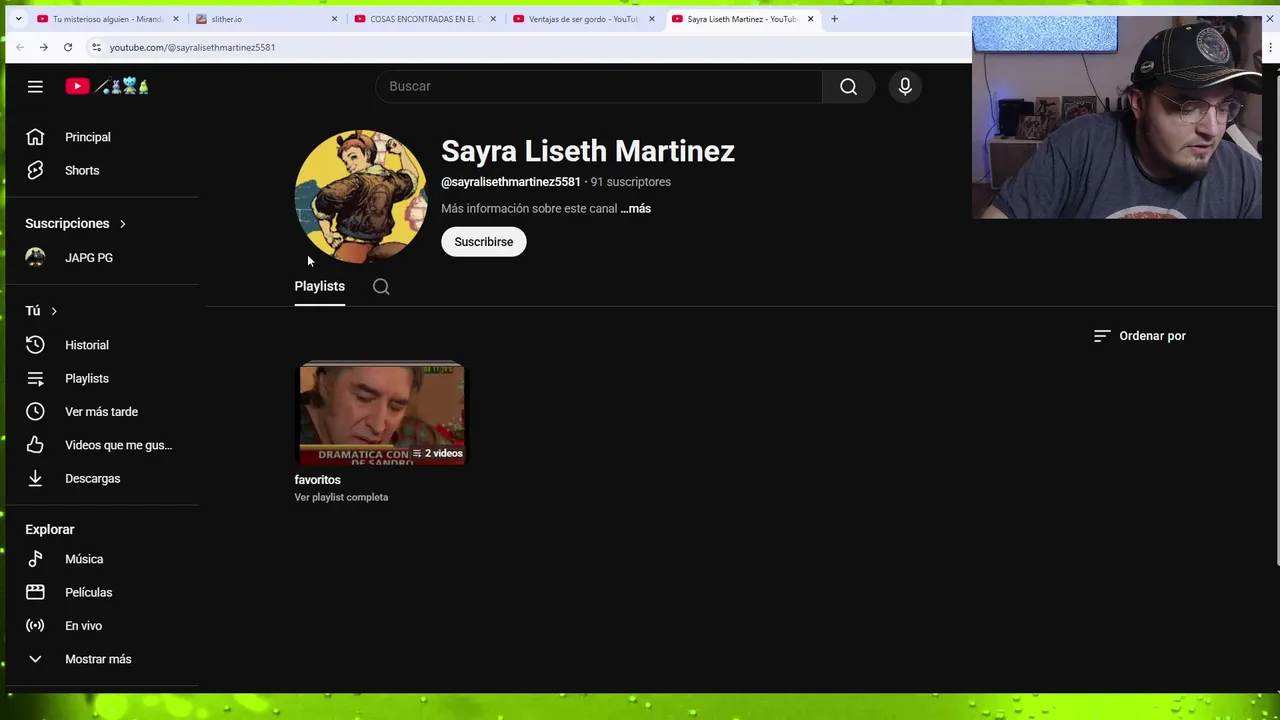
Task: Open tab search dropdown arrow
Action: pyautogui.click(x=18, y=19)
